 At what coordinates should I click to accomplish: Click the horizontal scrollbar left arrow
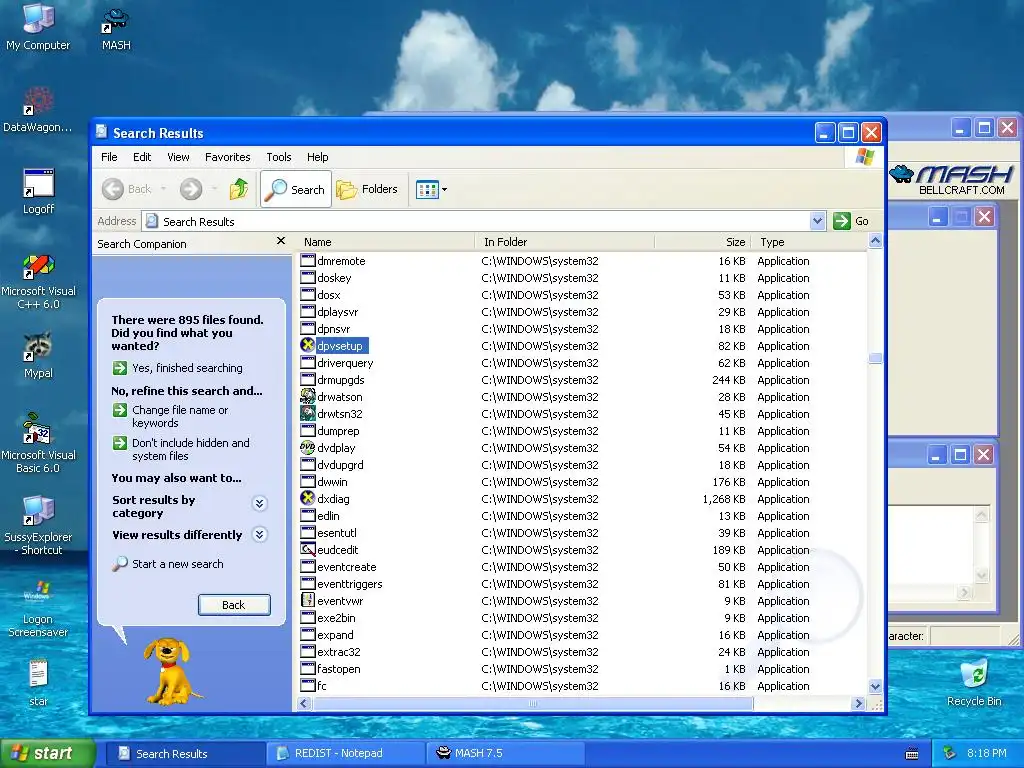[x=304, y=703]
